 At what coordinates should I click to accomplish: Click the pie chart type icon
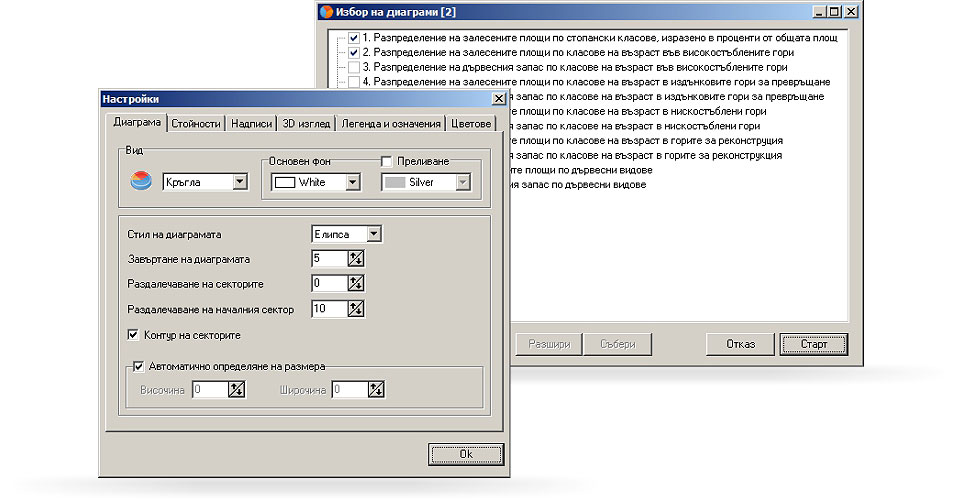point(141,181)
